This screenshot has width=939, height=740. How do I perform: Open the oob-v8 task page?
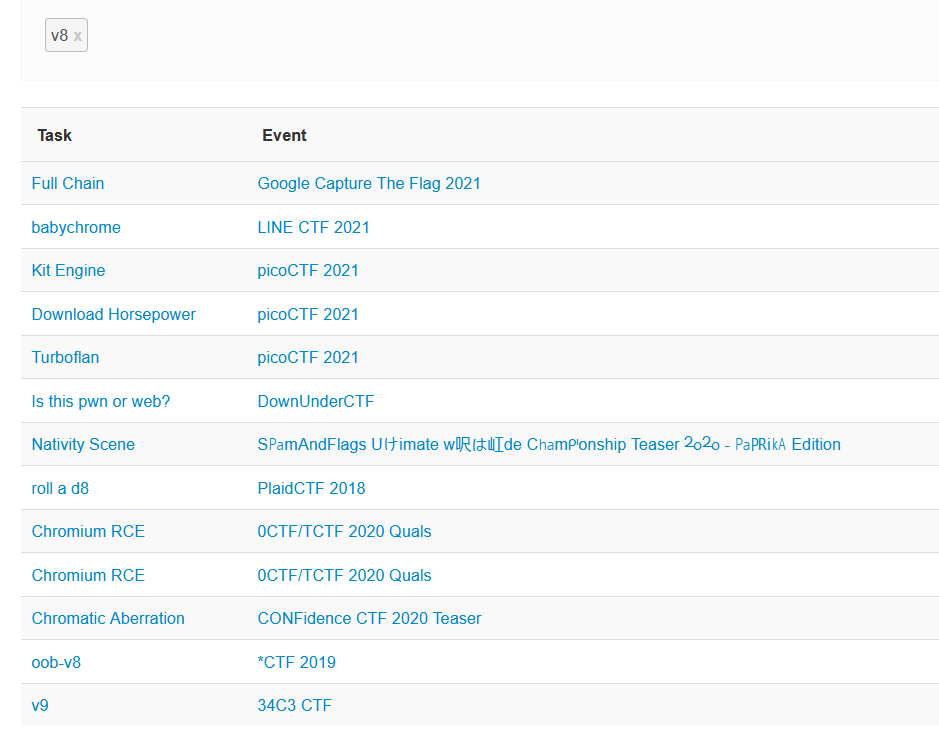55,662
